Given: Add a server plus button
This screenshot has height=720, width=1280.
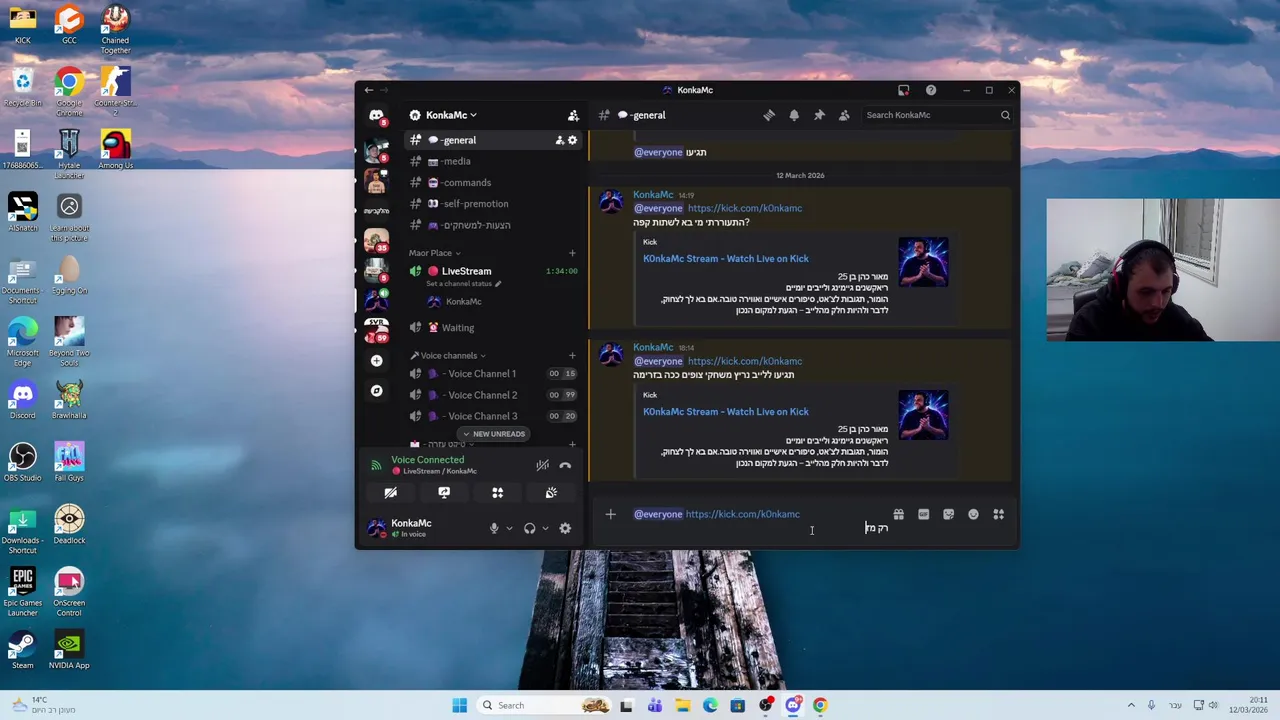Looking at the screenshot, I should click(x=376, y=361).
